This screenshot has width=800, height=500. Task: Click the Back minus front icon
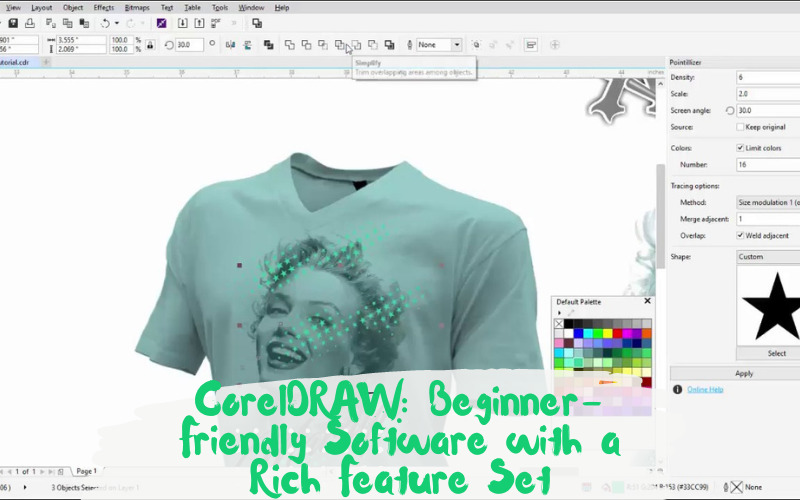coord(373,45)
